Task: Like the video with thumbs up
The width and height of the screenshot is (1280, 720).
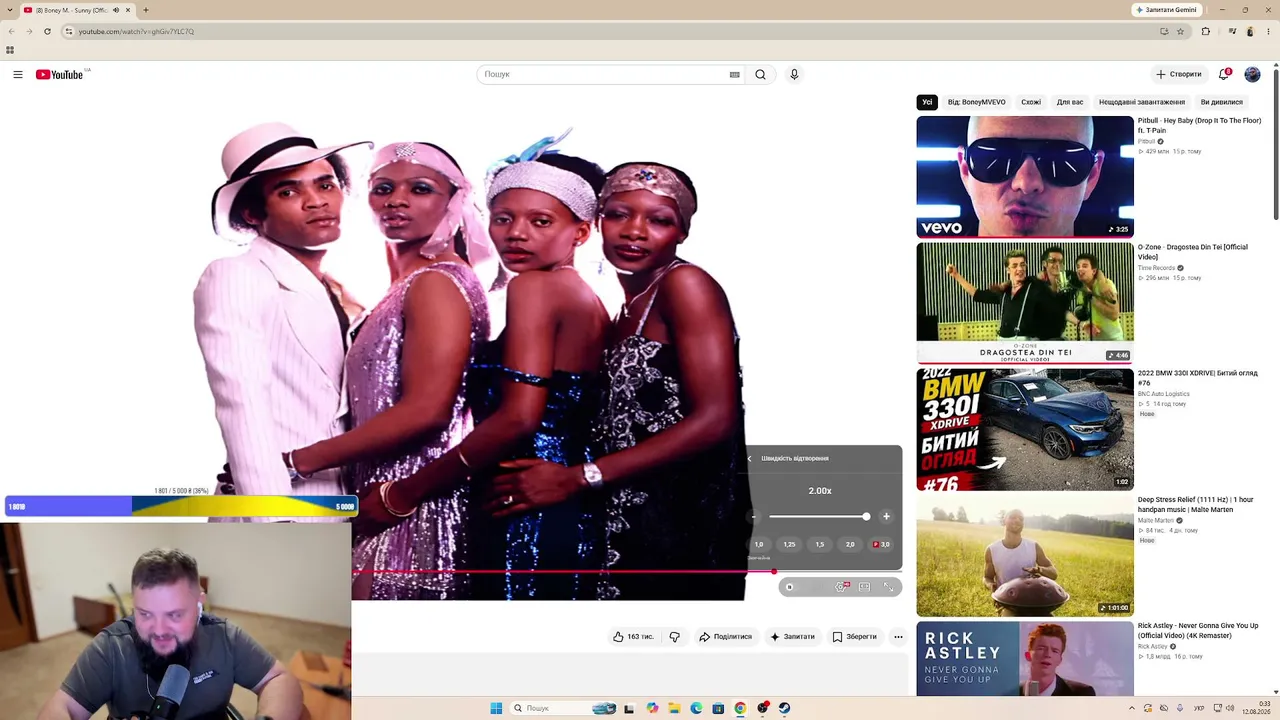Action: 634,636
